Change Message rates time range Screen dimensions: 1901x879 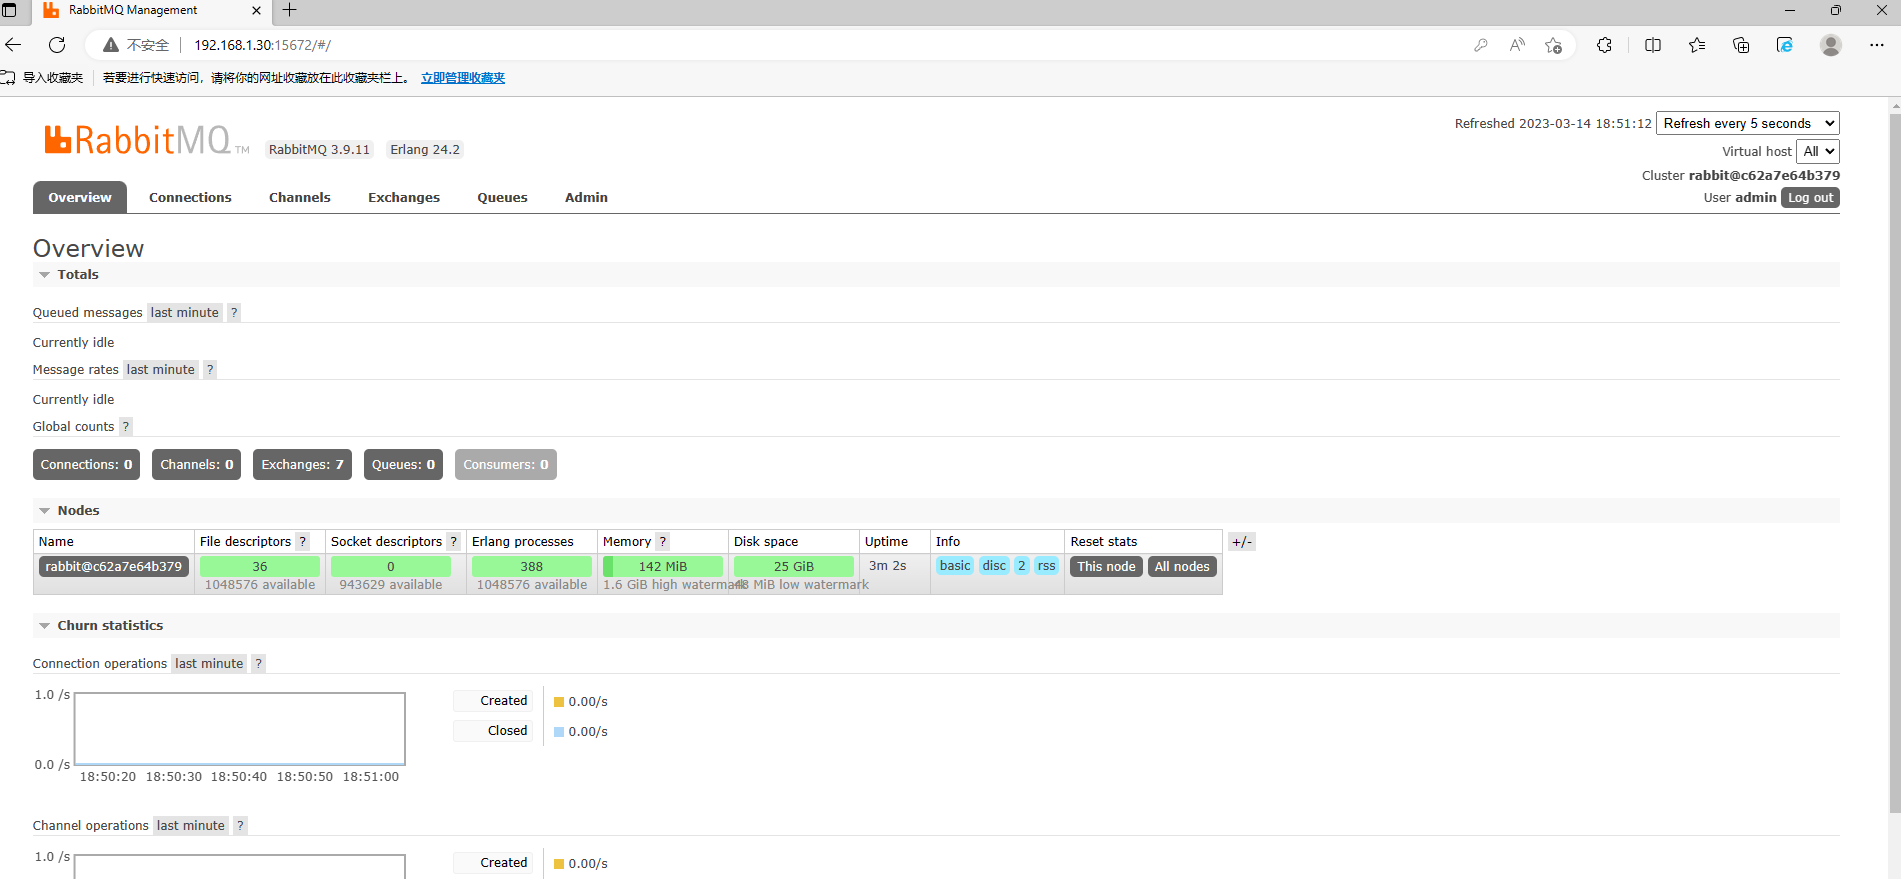[x=160, y=370]
